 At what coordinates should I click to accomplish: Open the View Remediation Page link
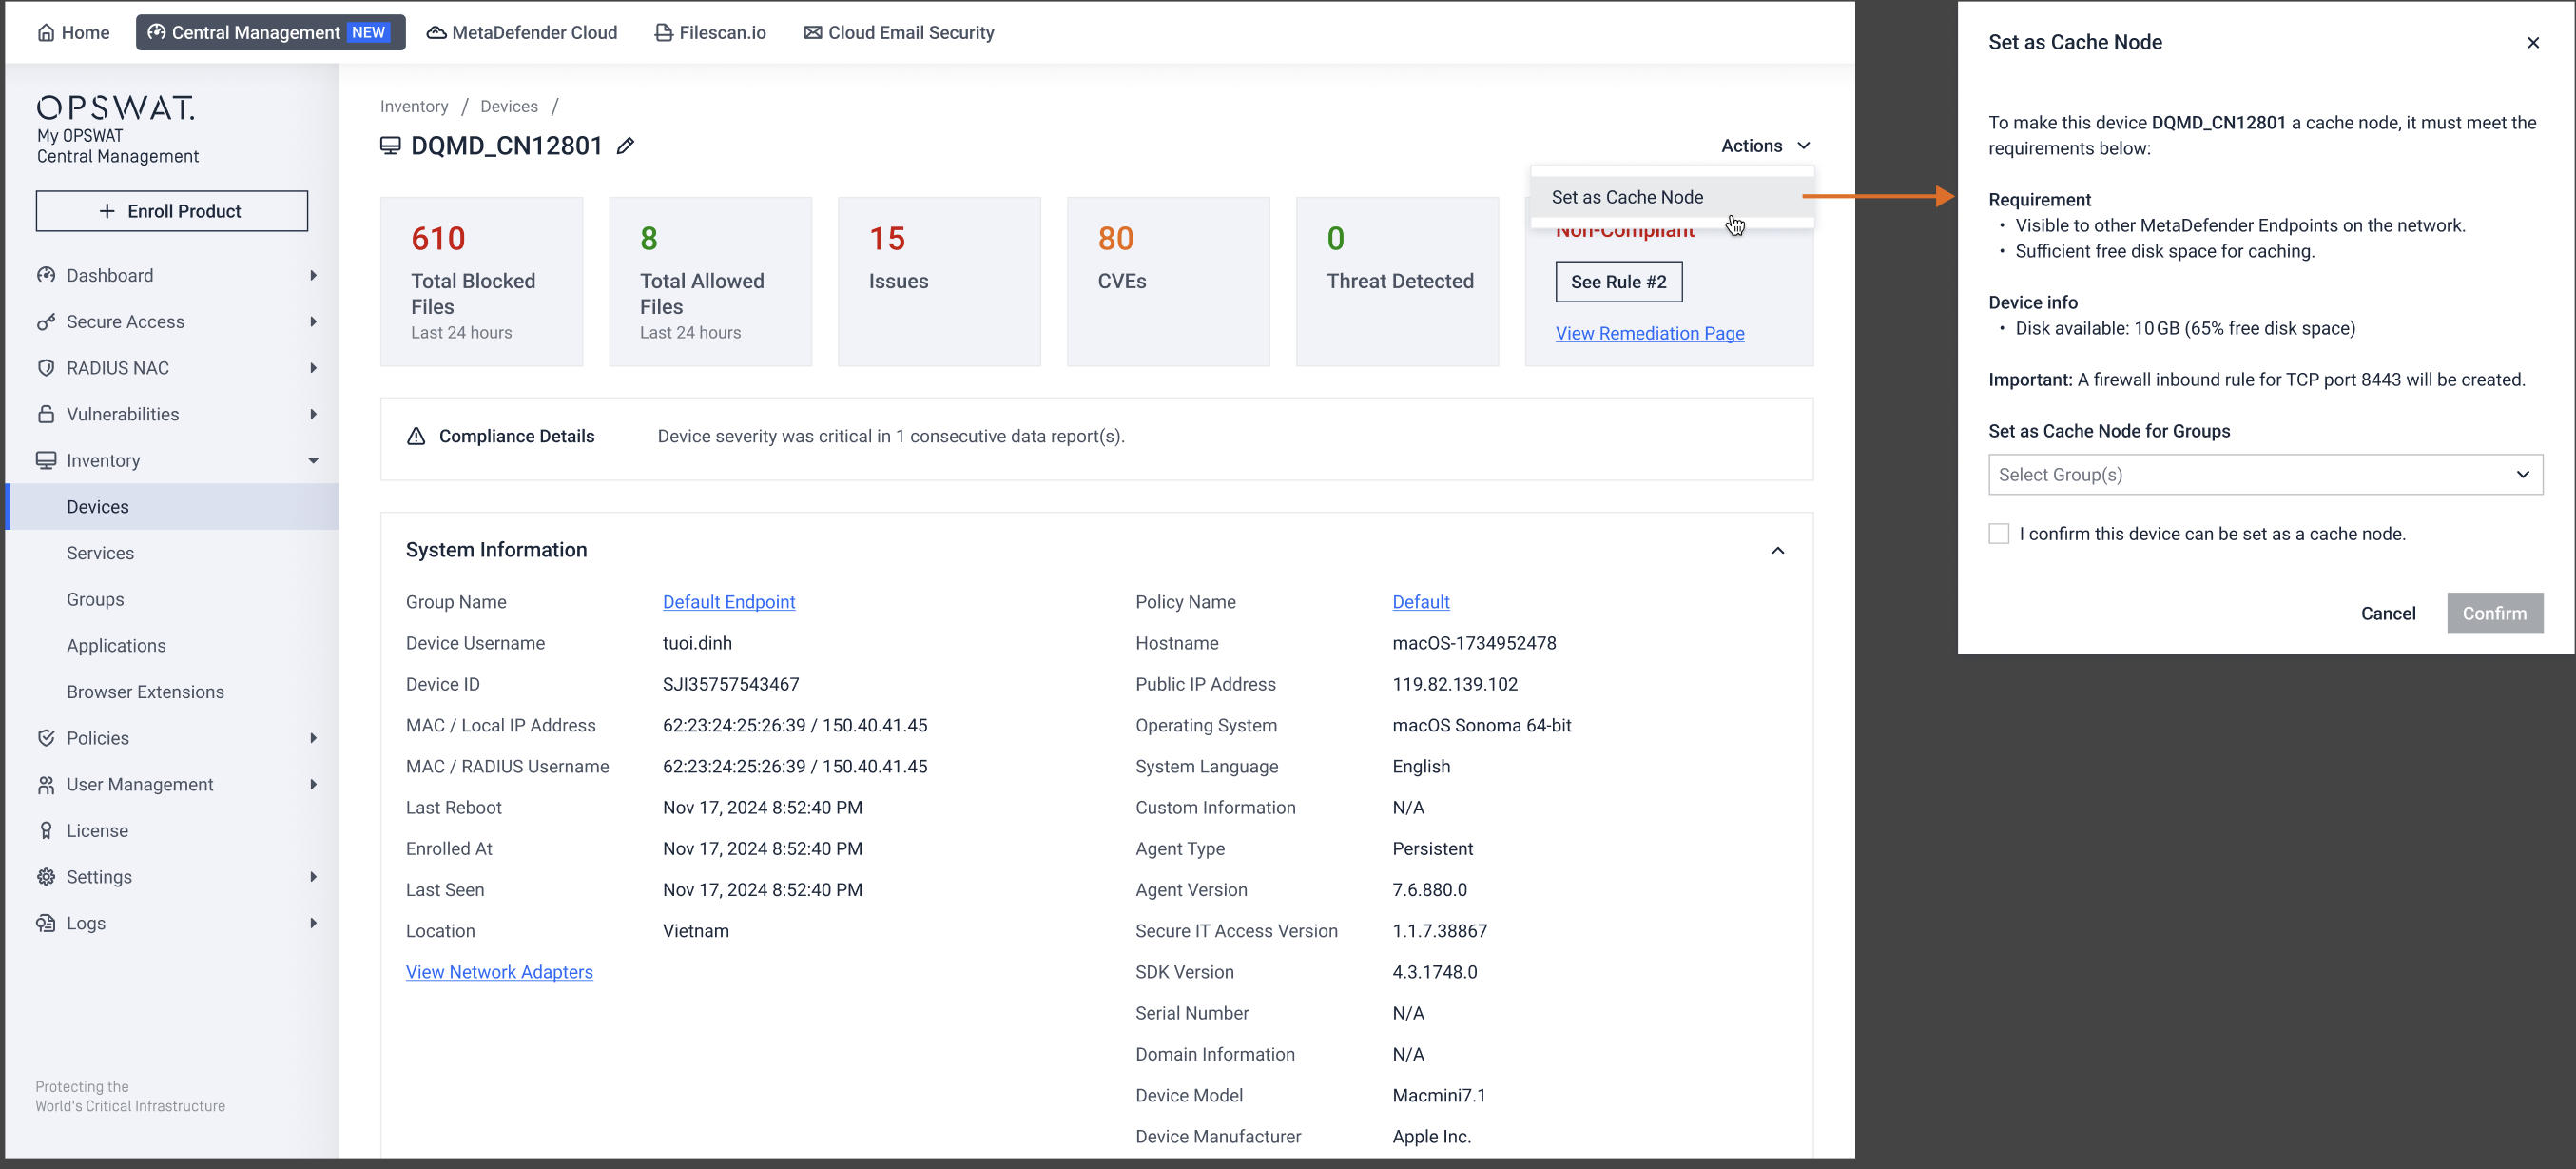[x=1649, y=333]
